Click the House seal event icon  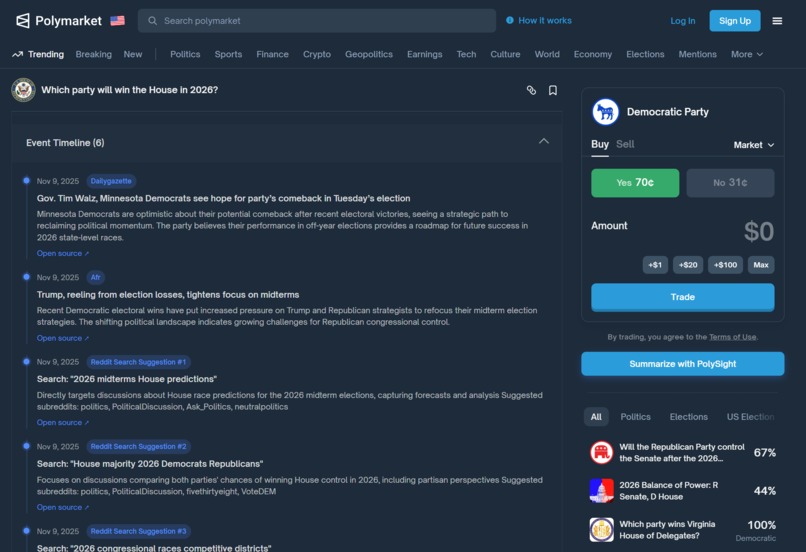pos(23,90)
